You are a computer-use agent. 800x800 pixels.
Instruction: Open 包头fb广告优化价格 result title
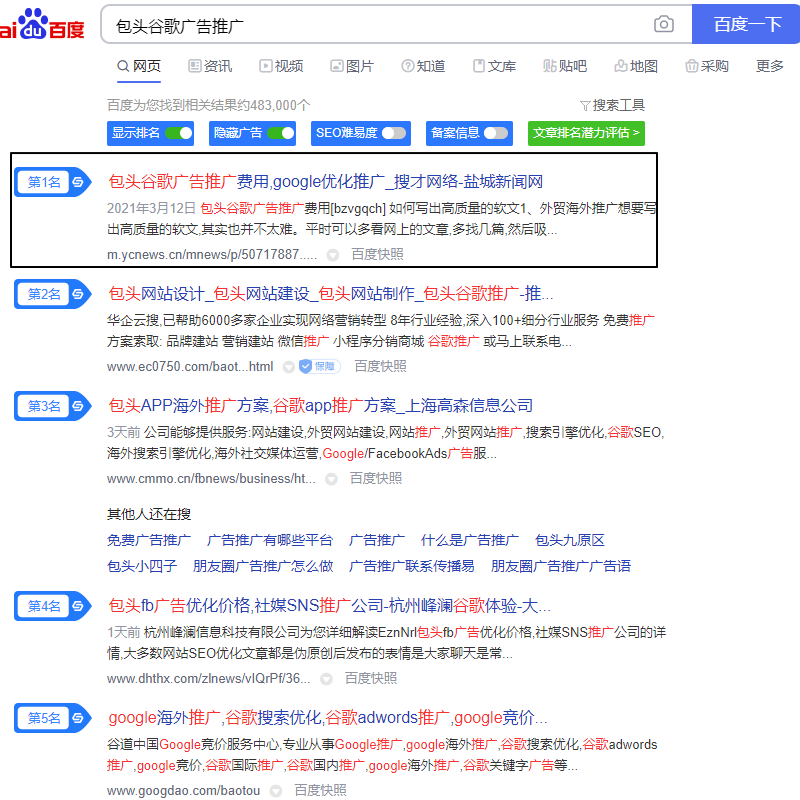pos(330,606)
